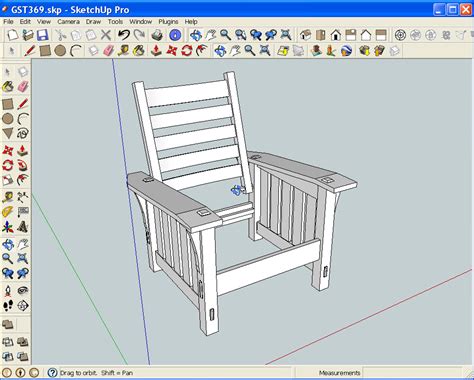Pick the pink Eraser in left toolbar
This screenshot has width=474, height=380.
(x=23, y=87)
